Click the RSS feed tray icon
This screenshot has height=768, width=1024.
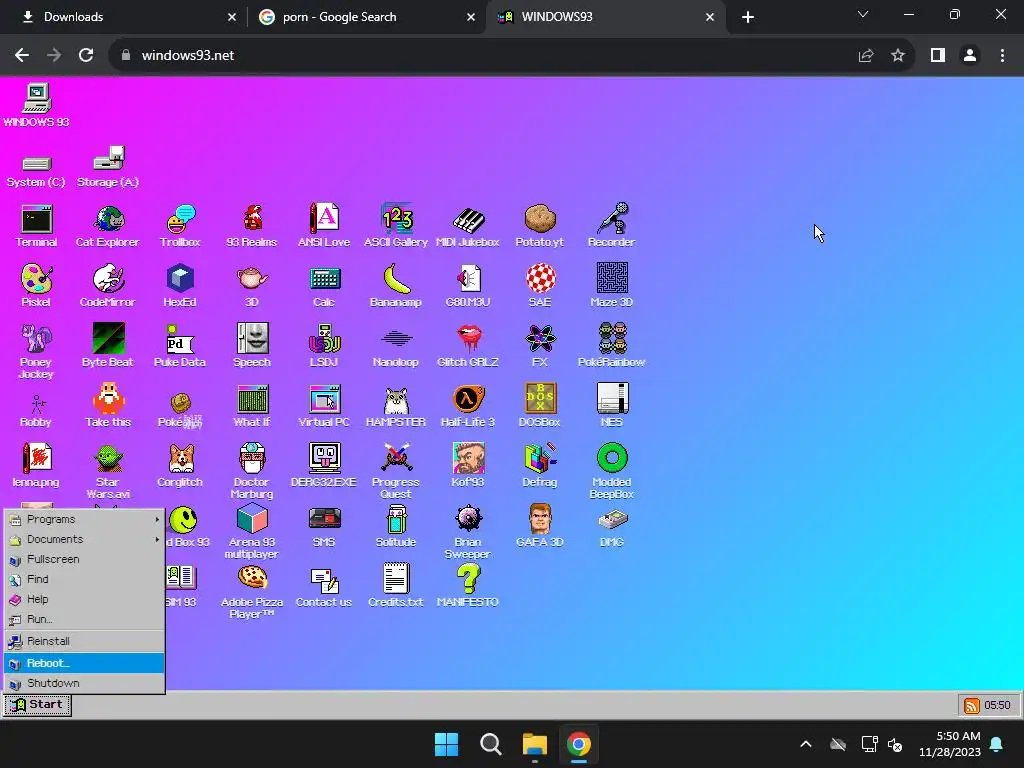click(972, 705)
